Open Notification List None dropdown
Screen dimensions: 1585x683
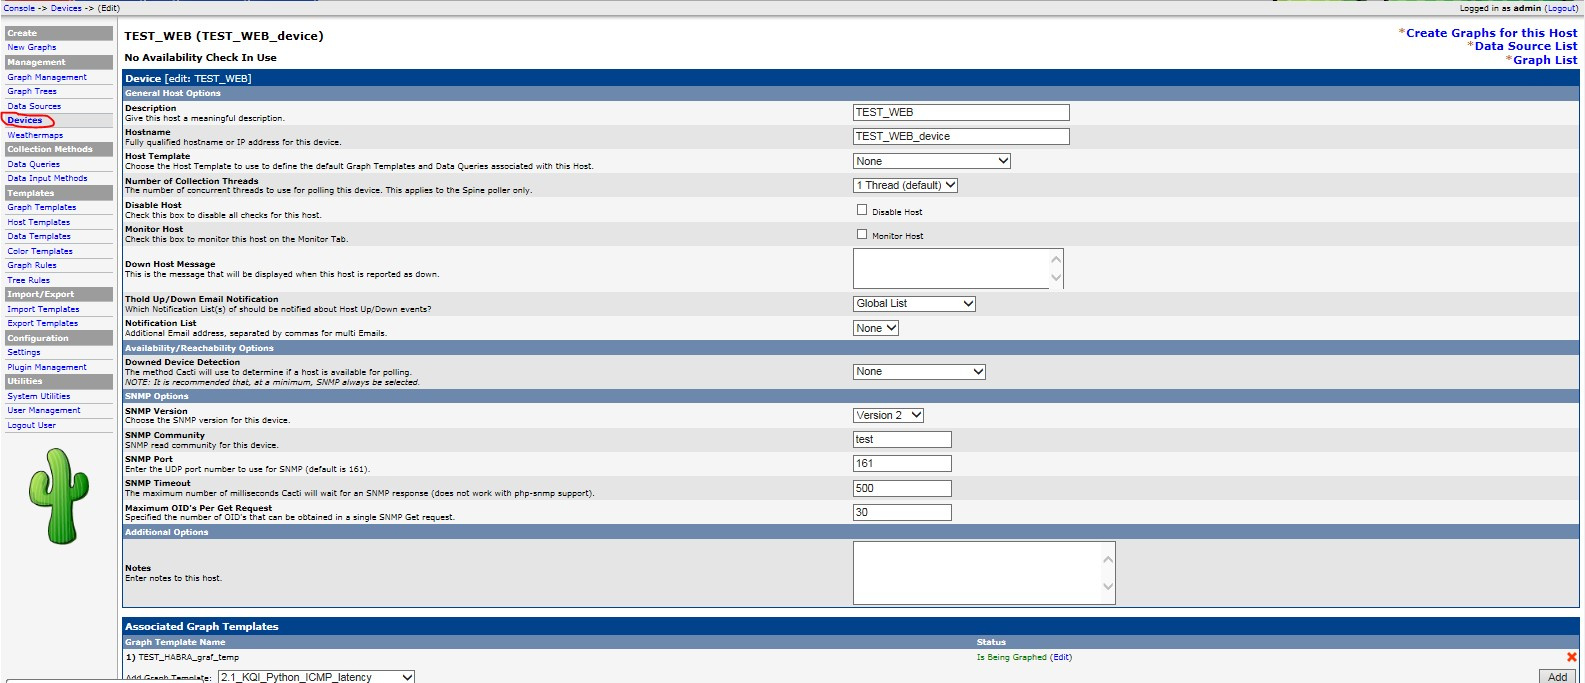click(x=876, y=328)
